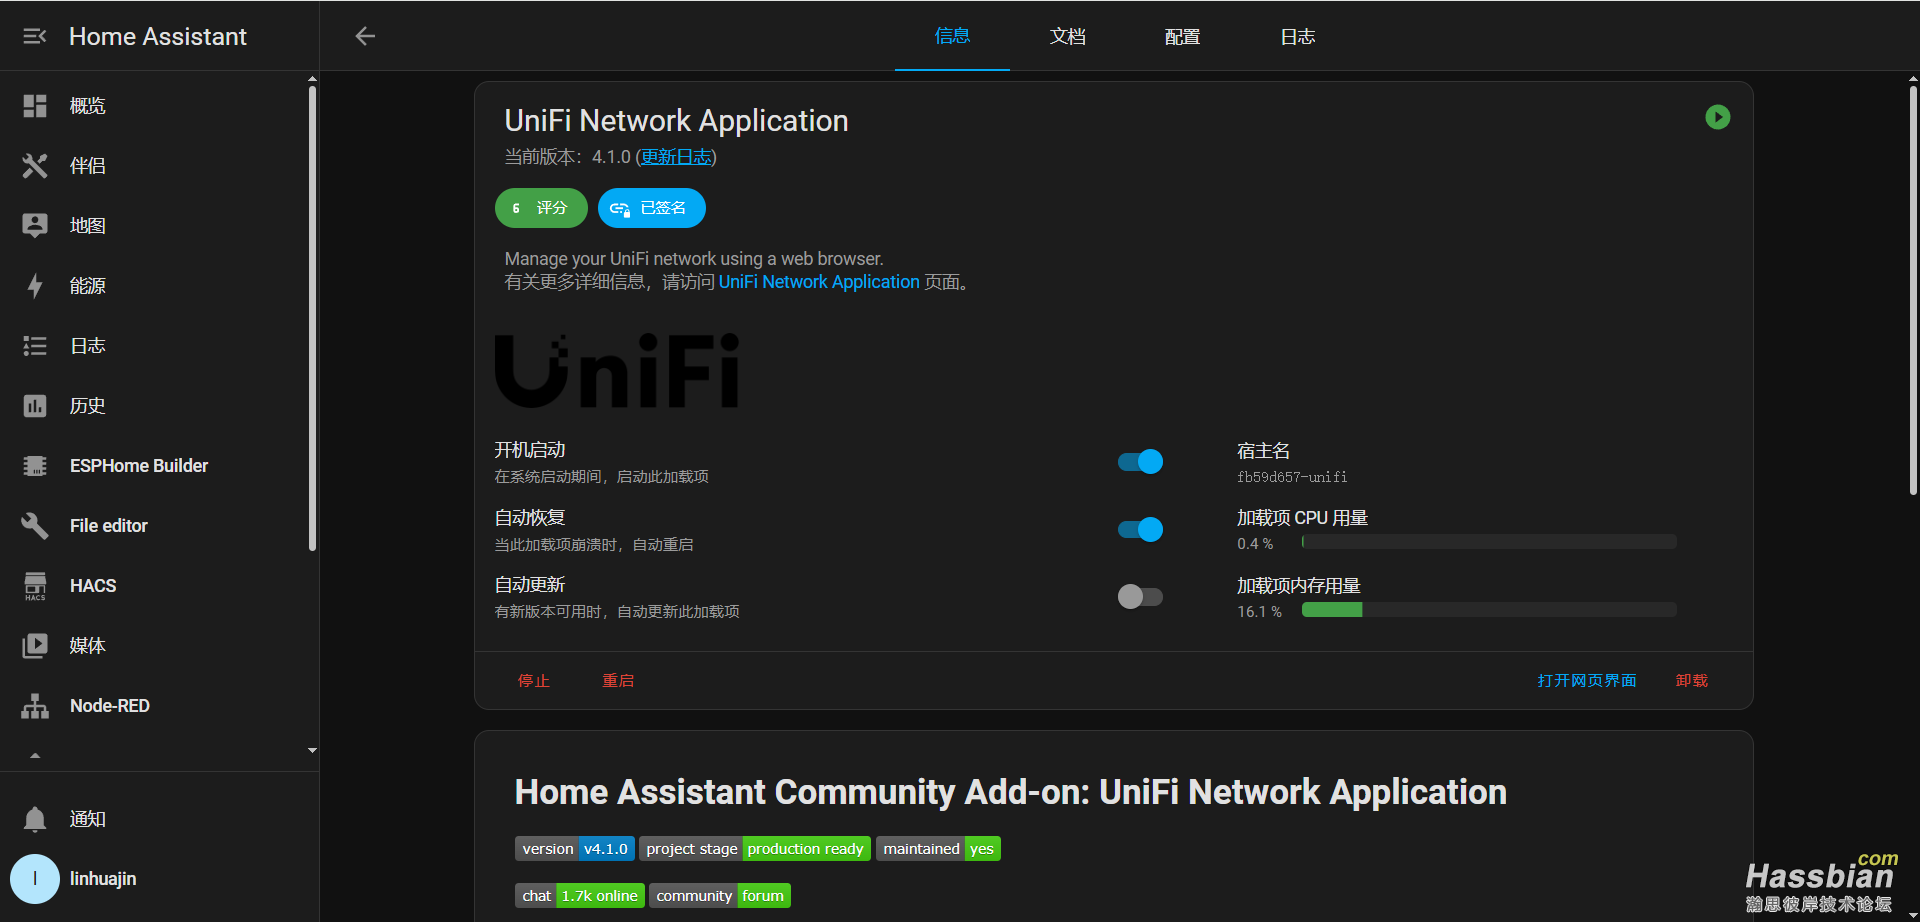
Task: Open the 地图 map icon in sidebar
Action: 35,226
